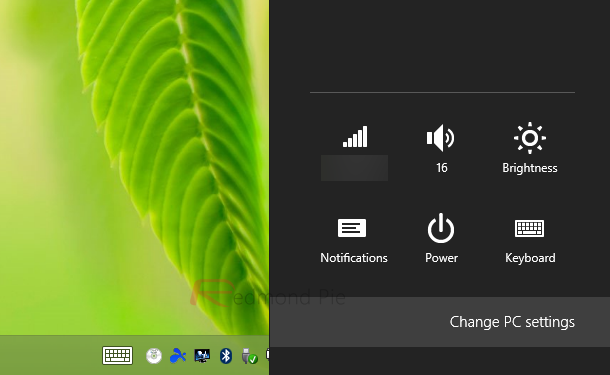Click the volume level 16 label

tap(442, 168)
